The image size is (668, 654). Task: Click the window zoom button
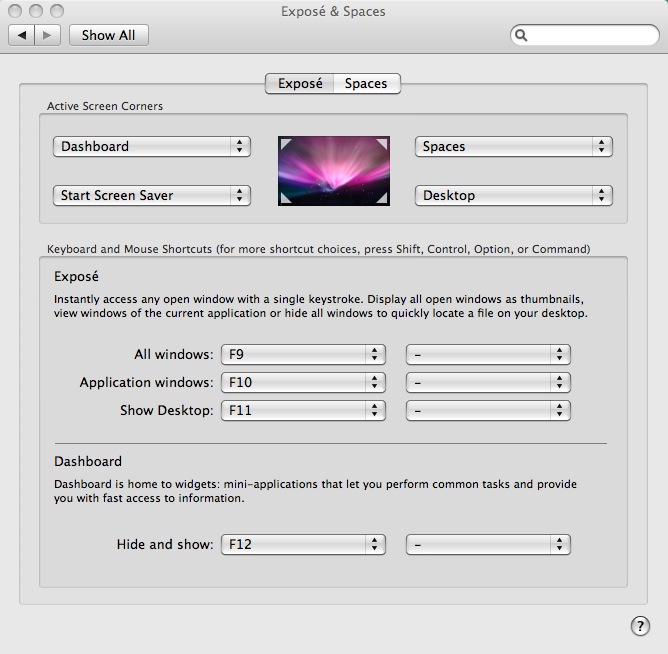57,11
